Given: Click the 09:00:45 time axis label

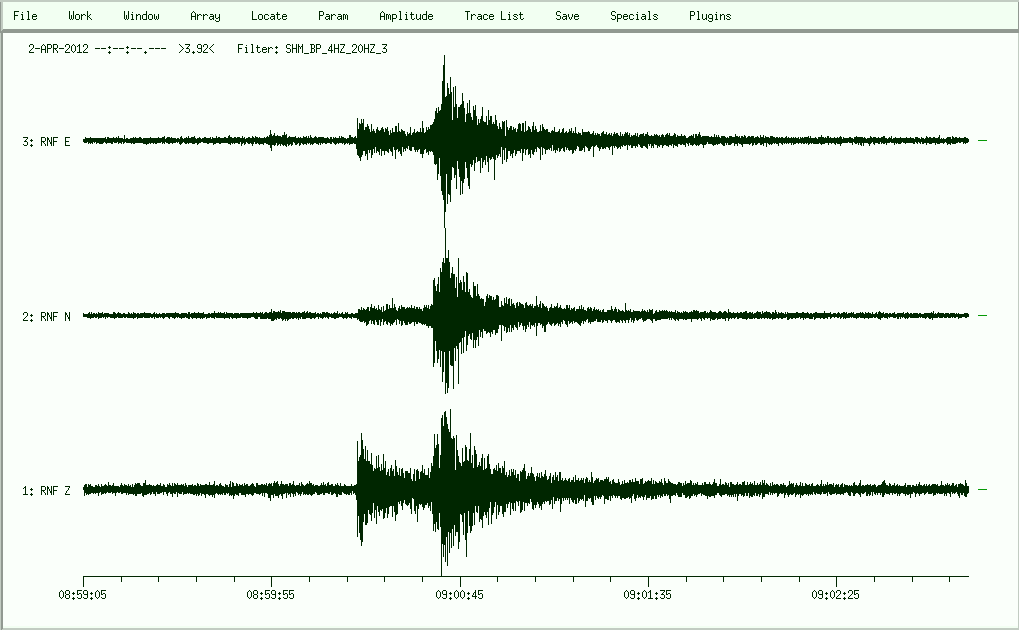Looking at the screenshot, I should pyautogui.click(x=460, y=594).
